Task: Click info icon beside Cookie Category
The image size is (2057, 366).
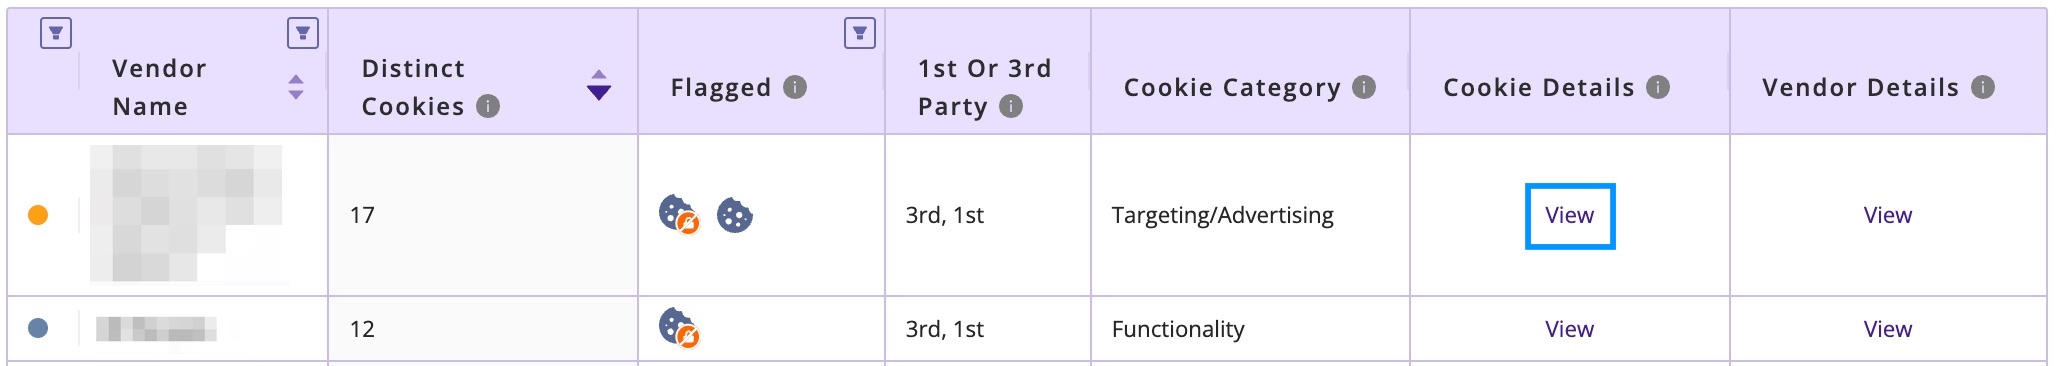Action: pos(1364,87)
